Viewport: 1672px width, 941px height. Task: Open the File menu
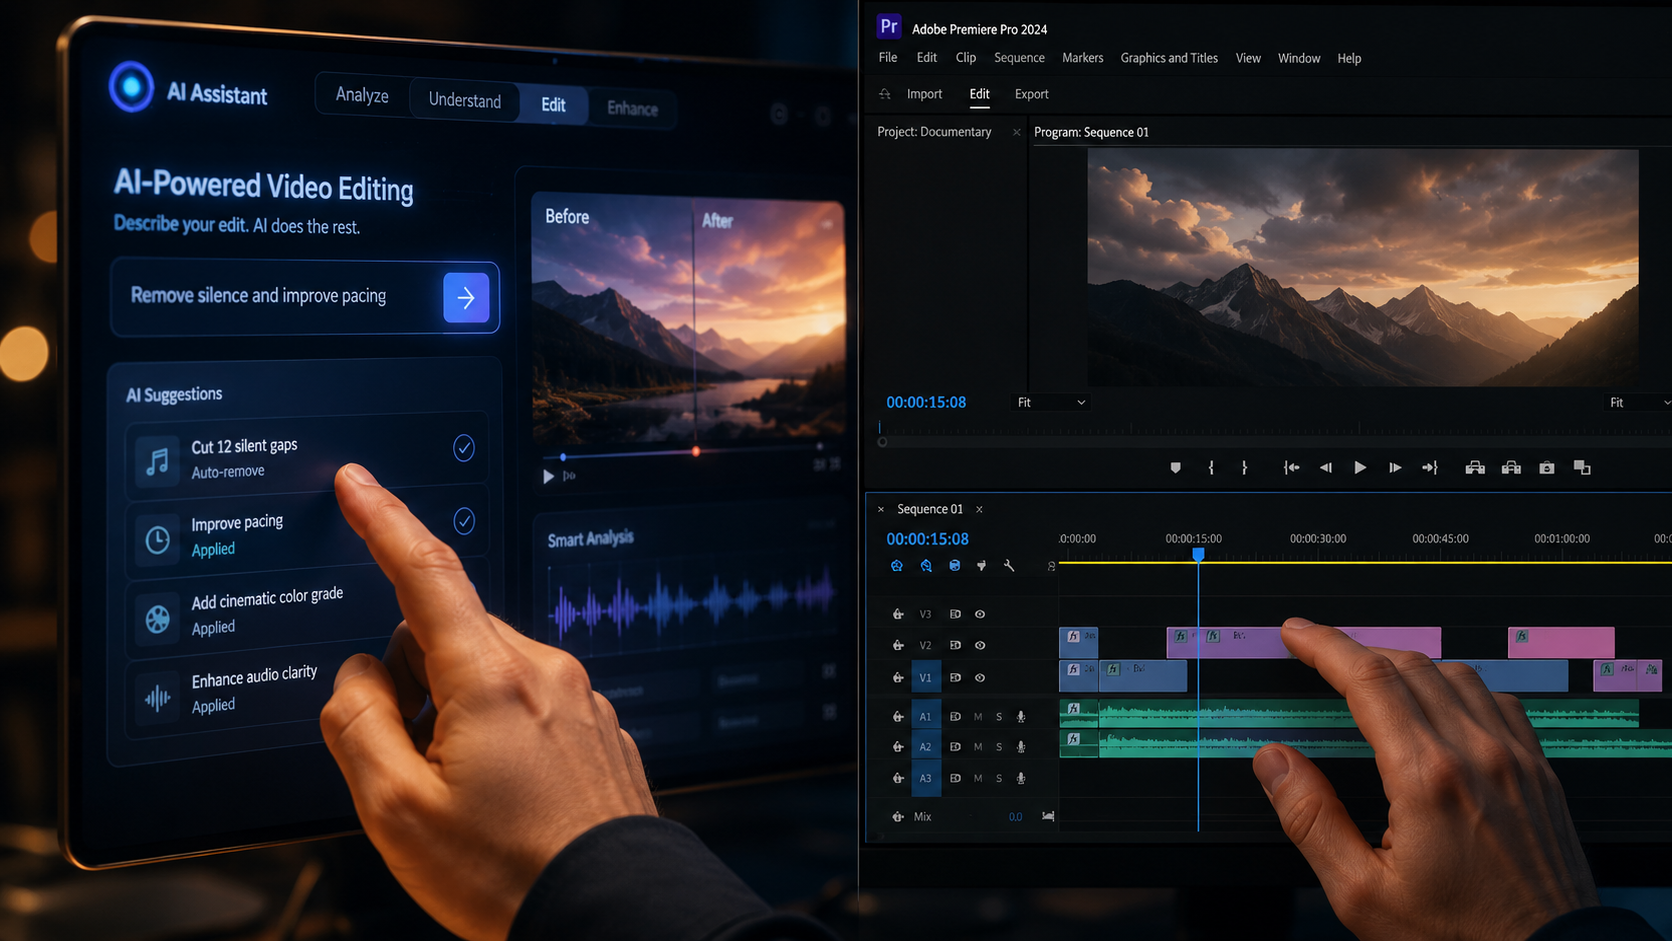tap(888, 58)
